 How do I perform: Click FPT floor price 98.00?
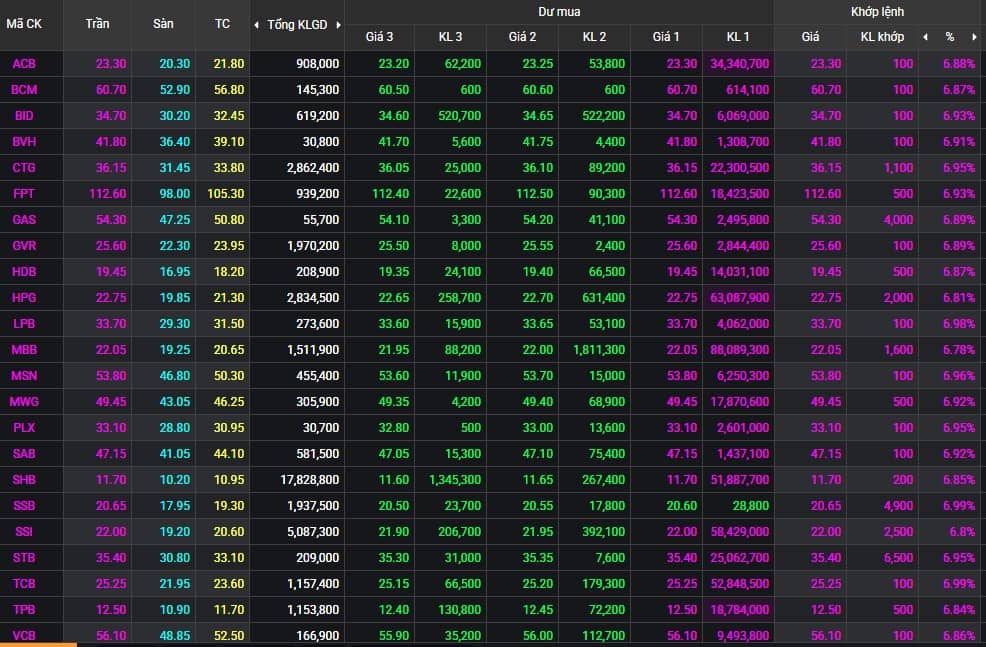[175, 194]
